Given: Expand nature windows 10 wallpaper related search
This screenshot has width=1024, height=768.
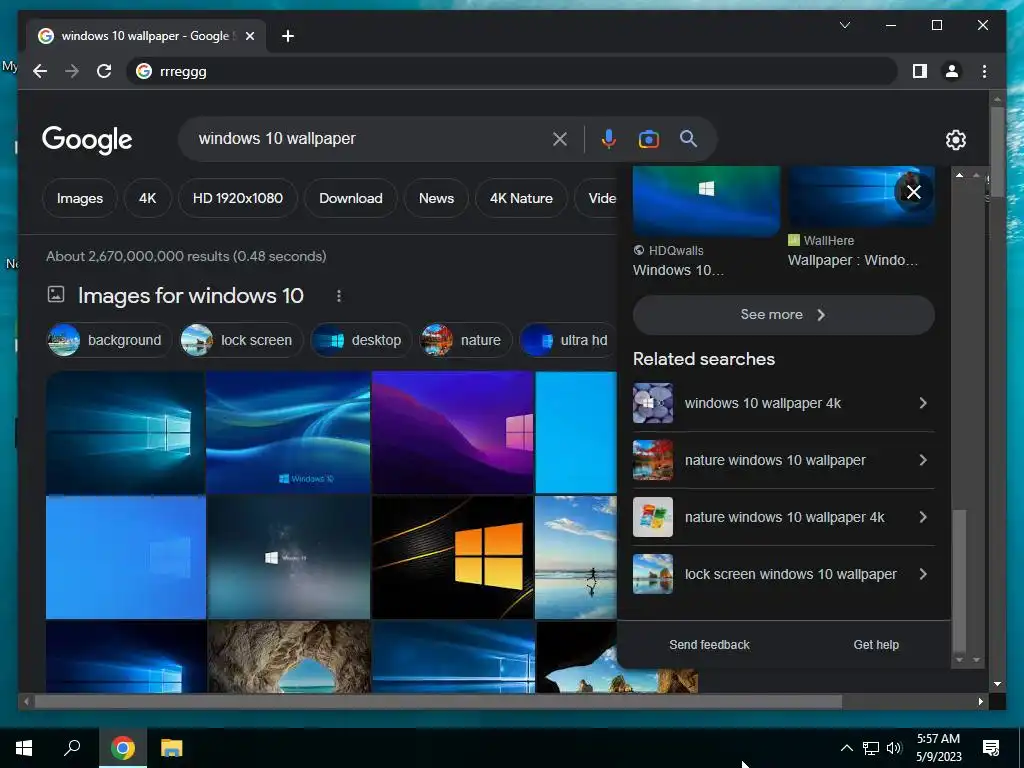Looking at the screenshot, I should coord(783,460).
